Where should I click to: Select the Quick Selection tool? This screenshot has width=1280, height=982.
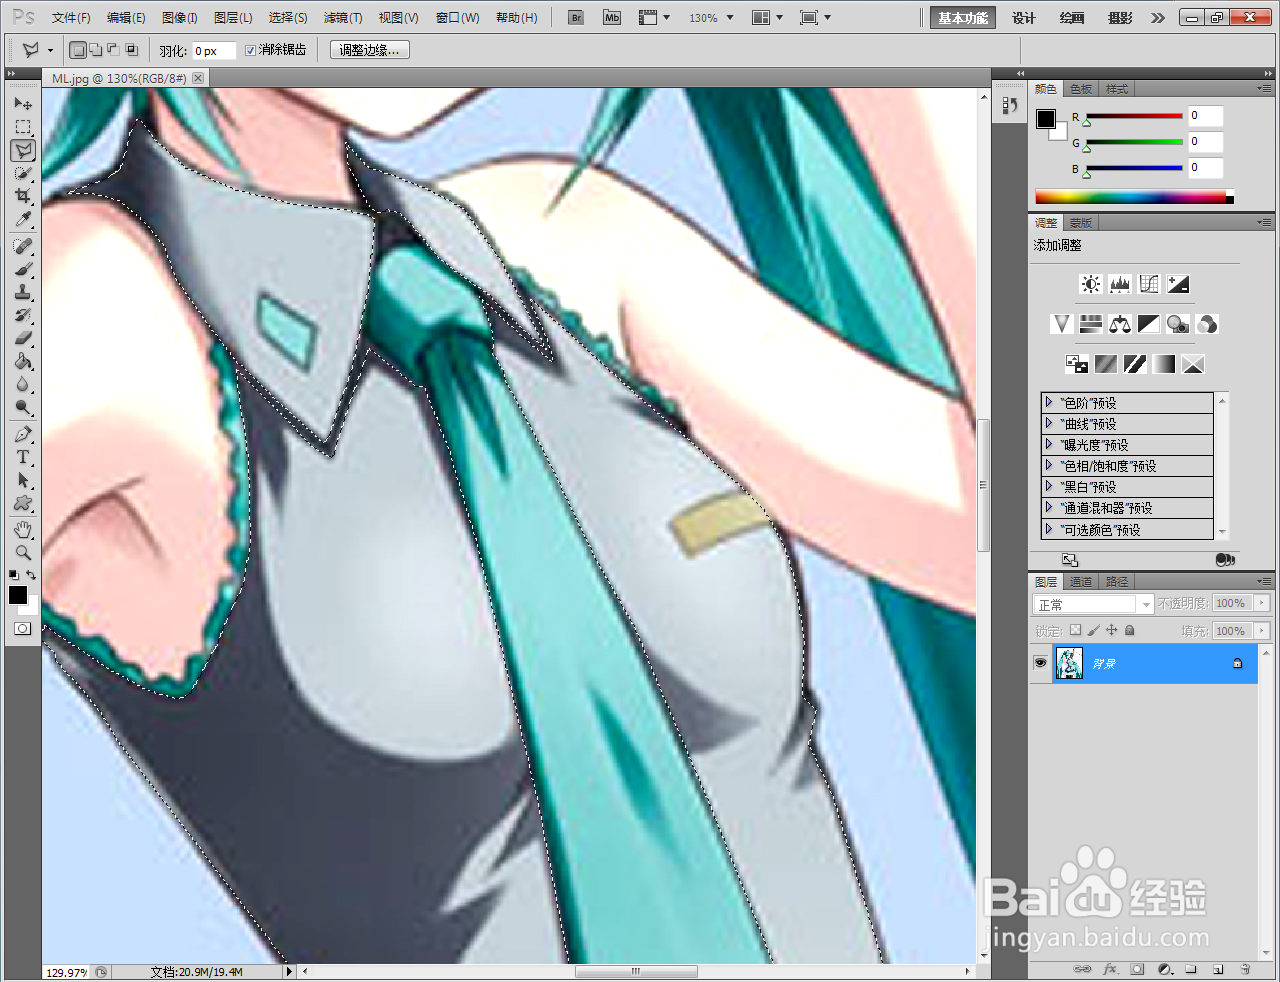(x=23, y=173)
